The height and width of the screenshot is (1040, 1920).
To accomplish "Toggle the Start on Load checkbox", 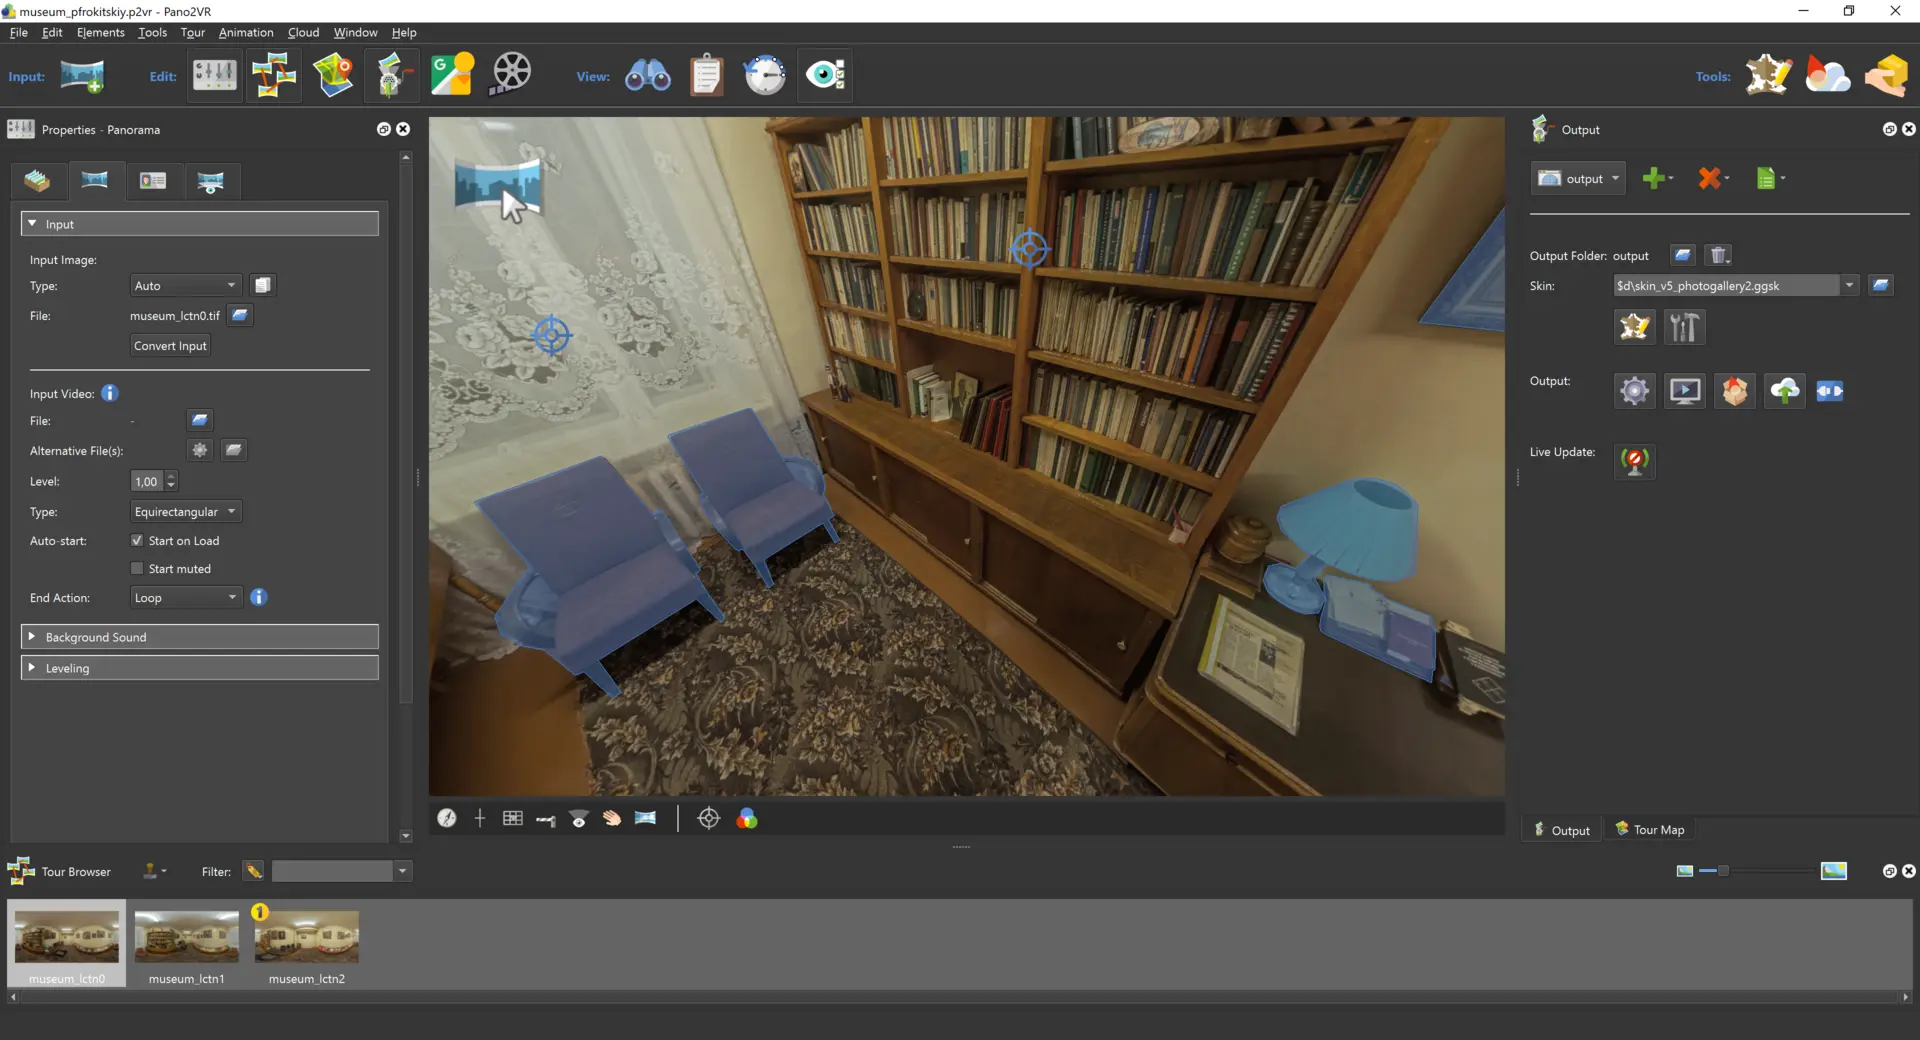I will click(137, 541).
